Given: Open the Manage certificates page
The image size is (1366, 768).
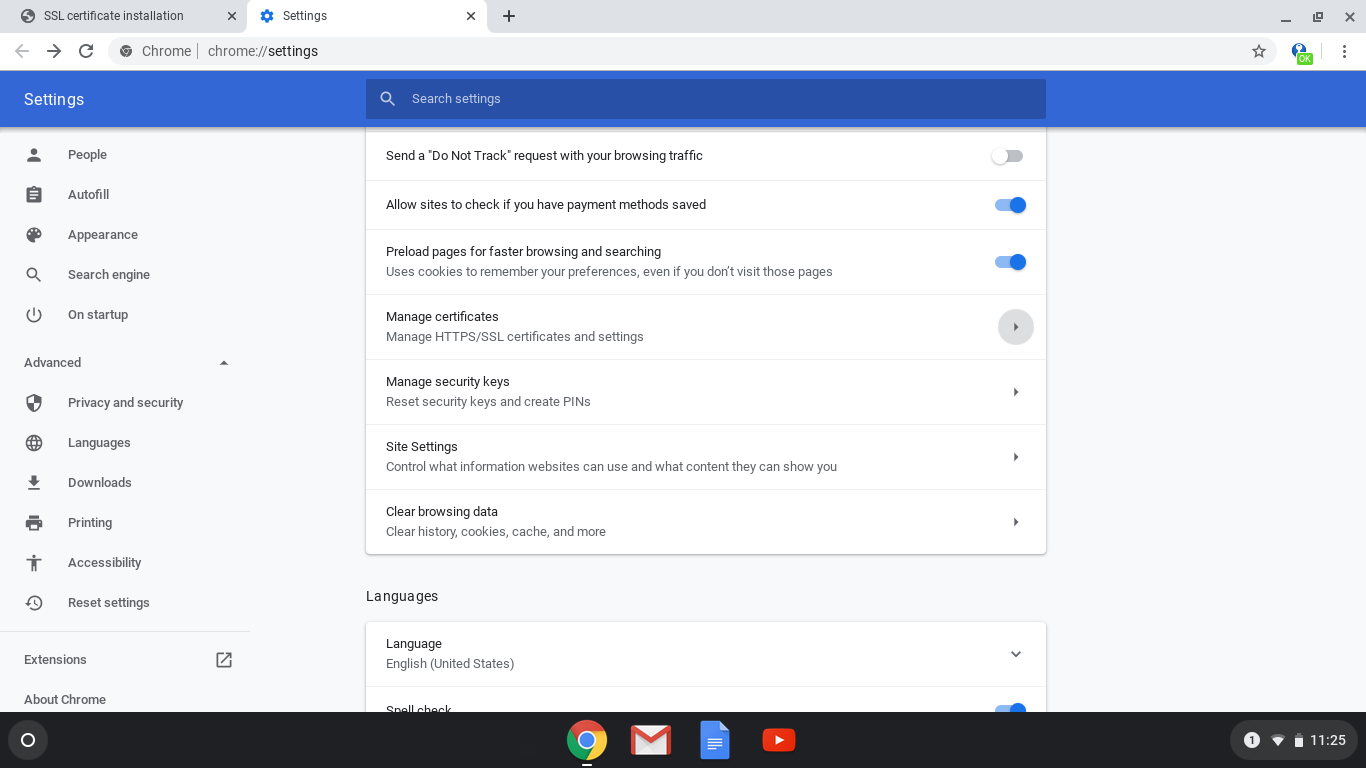Looking at the screenshot, I should pyautogui.click(x=1016, y=326).
